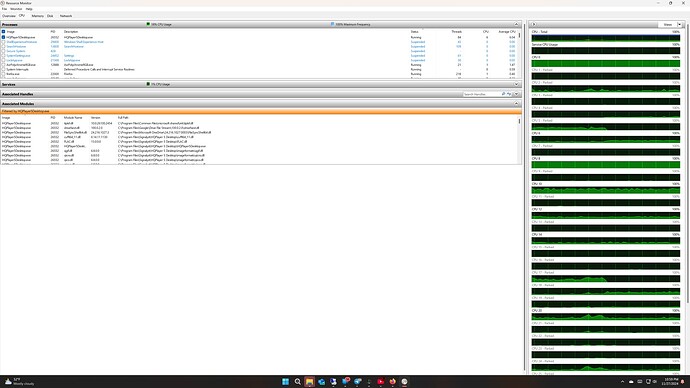This screenshot has width=690, height=388.
Task: Select the Windows Shell Experience Host description
Action: point(84,42)
